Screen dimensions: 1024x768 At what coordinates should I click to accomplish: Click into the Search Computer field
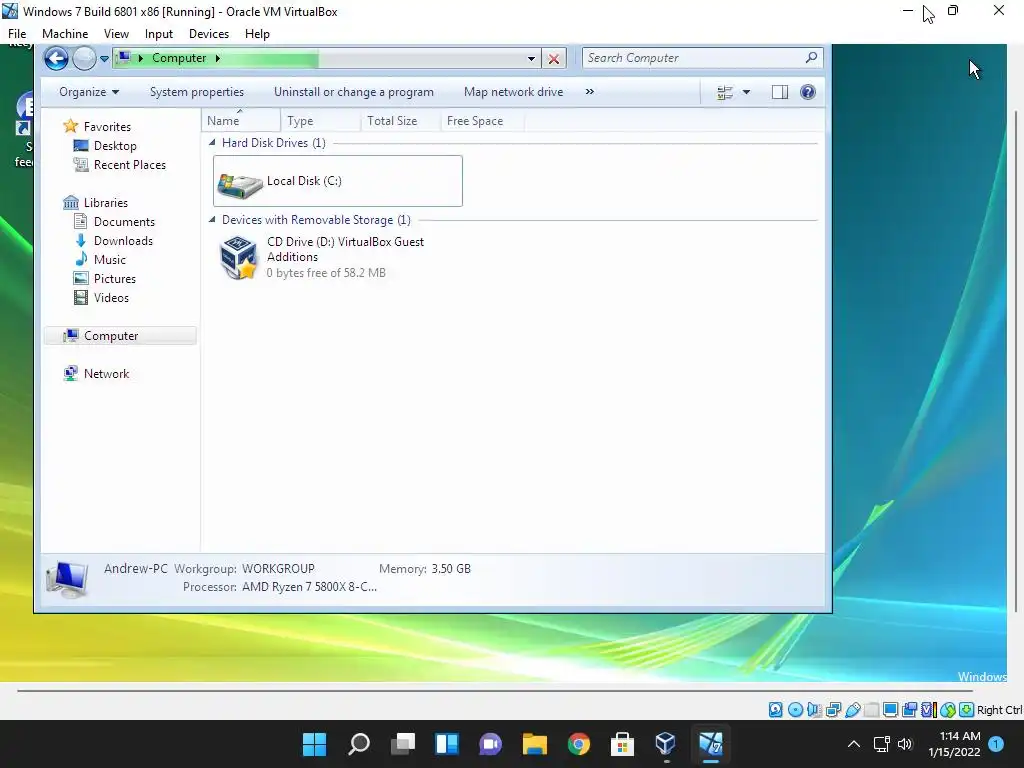pyautogui.click(x=702, y=58)
